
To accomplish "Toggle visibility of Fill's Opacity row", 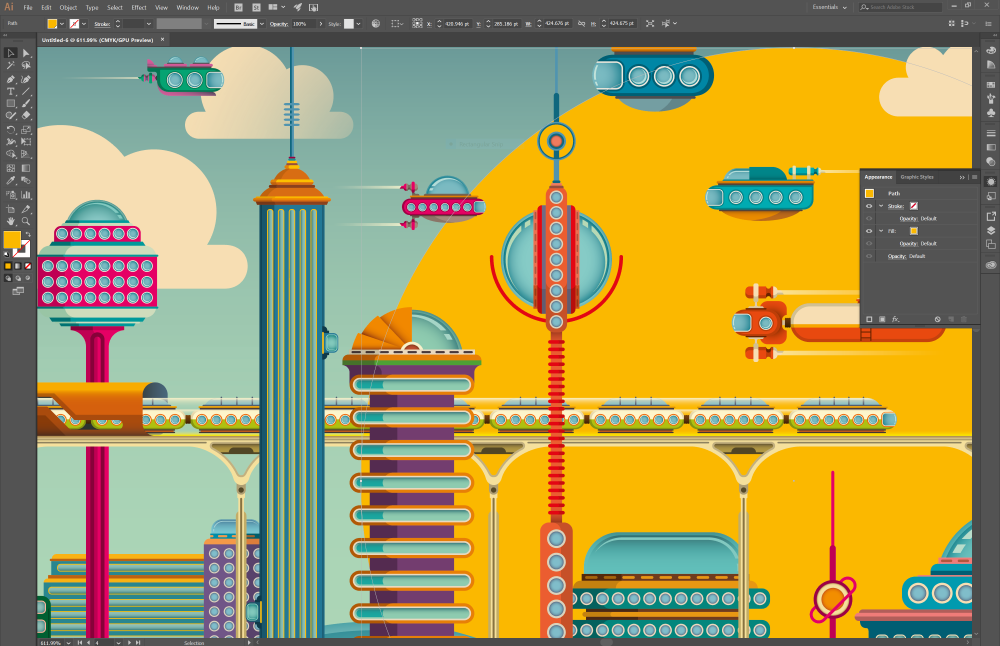I will (x=869, y=244).
